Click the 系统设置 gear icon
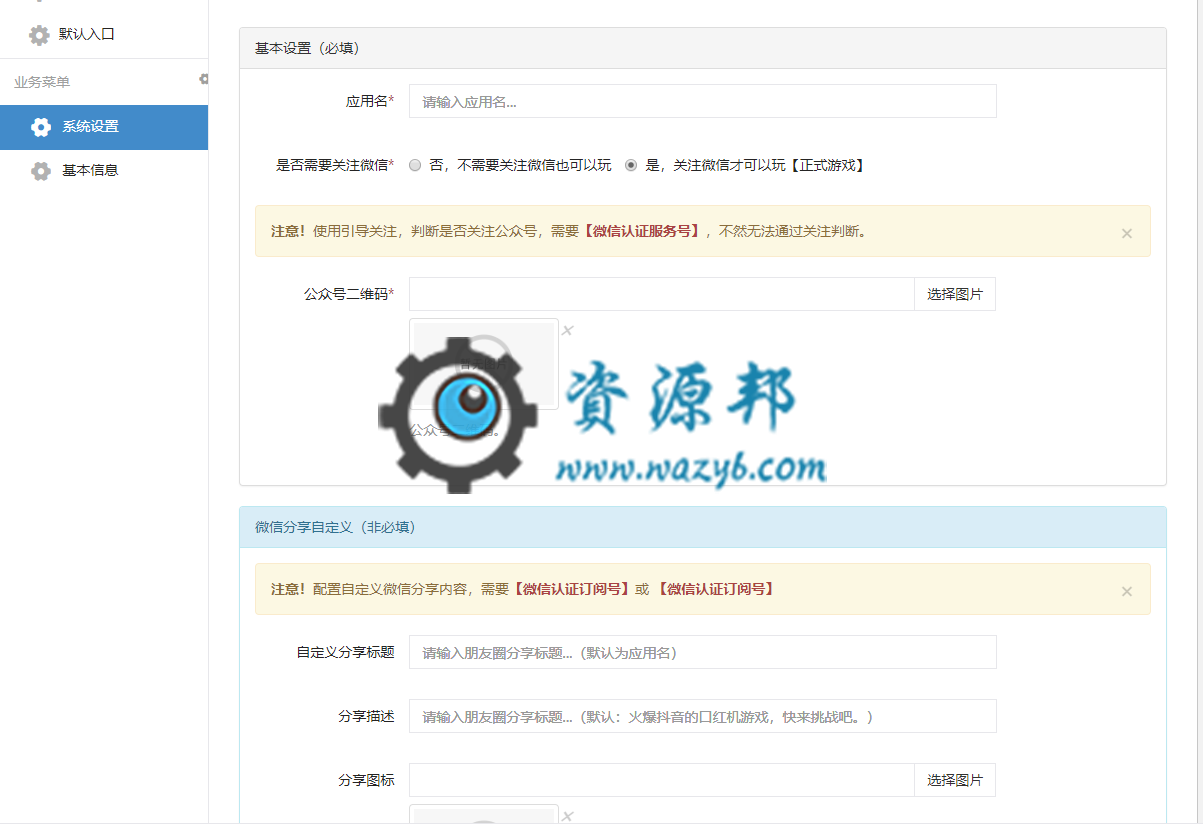Screen dimensions: 1203x832 click(41, 127)
